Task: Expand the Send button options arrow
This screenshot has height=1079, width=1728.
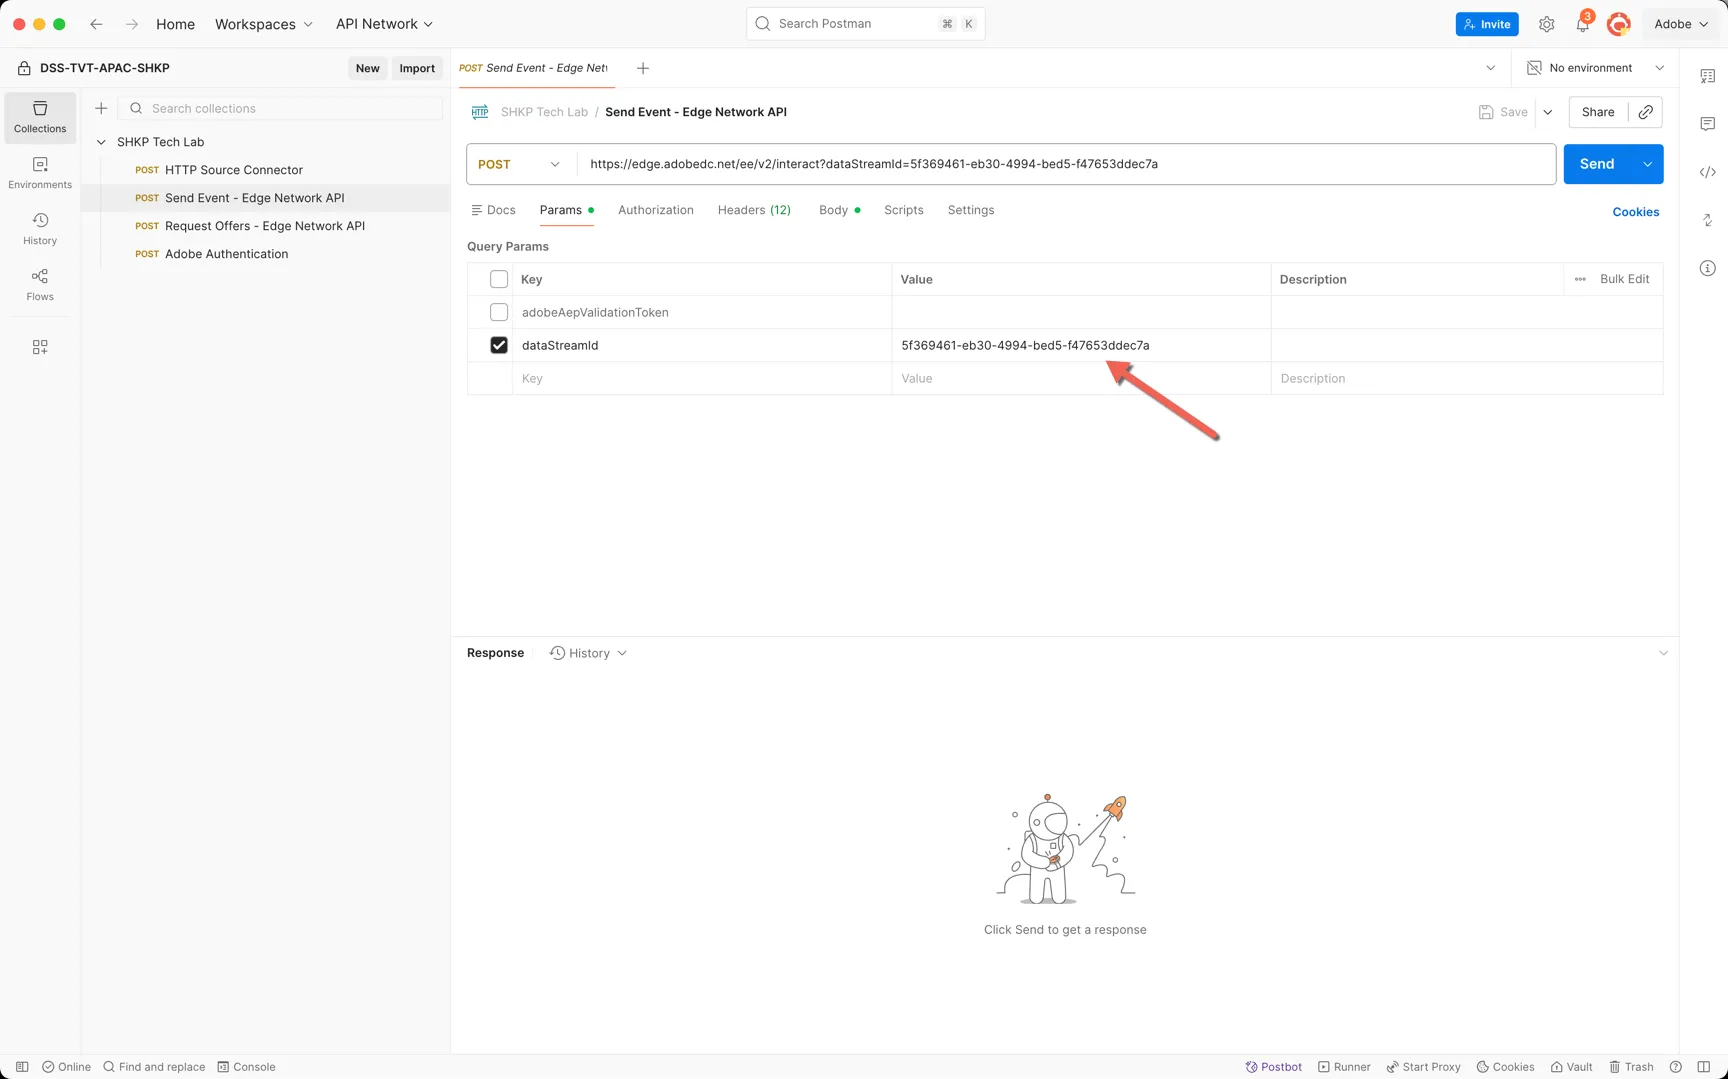Action: click(1648, 164)
